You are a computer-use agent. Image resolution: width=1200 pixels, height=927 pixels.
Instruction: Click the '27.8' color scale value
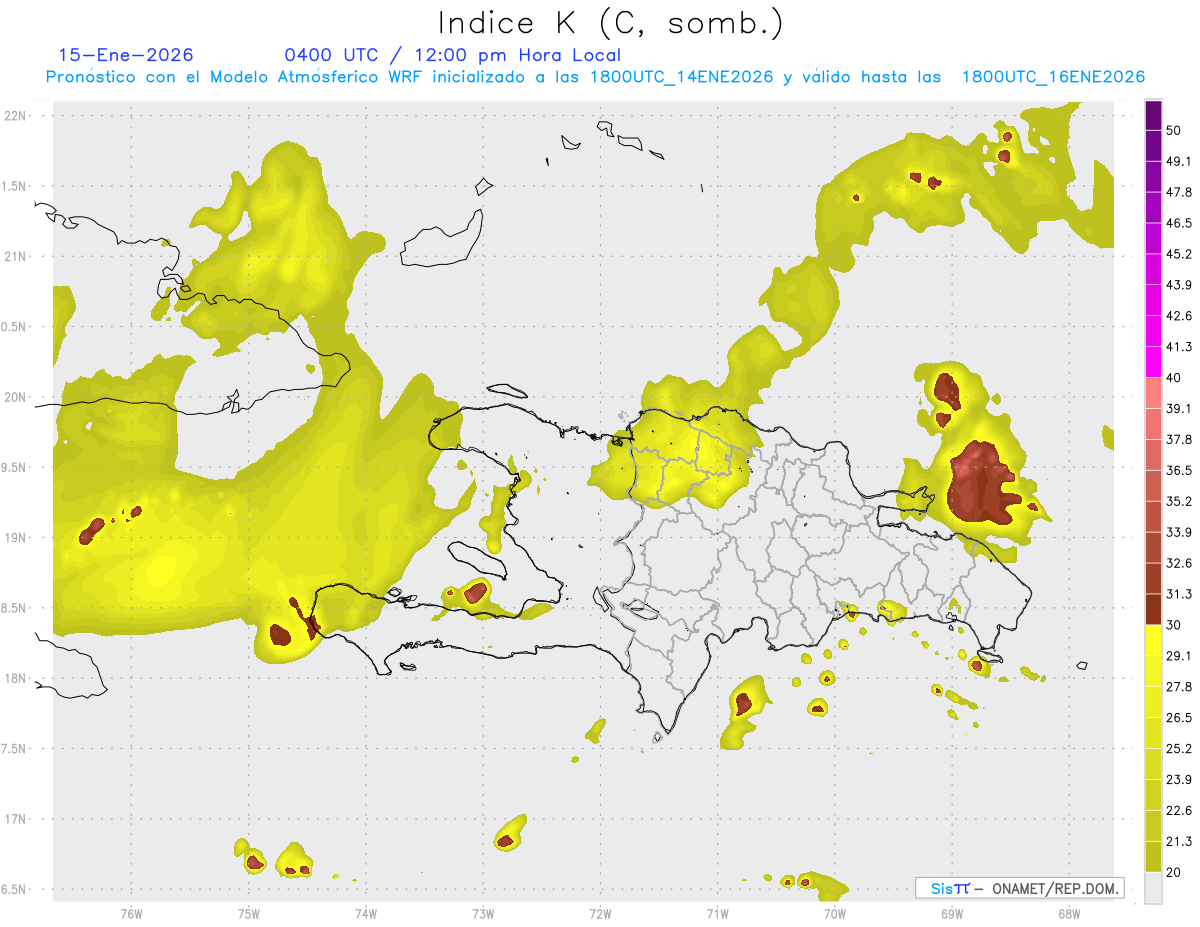(1179, 686)
